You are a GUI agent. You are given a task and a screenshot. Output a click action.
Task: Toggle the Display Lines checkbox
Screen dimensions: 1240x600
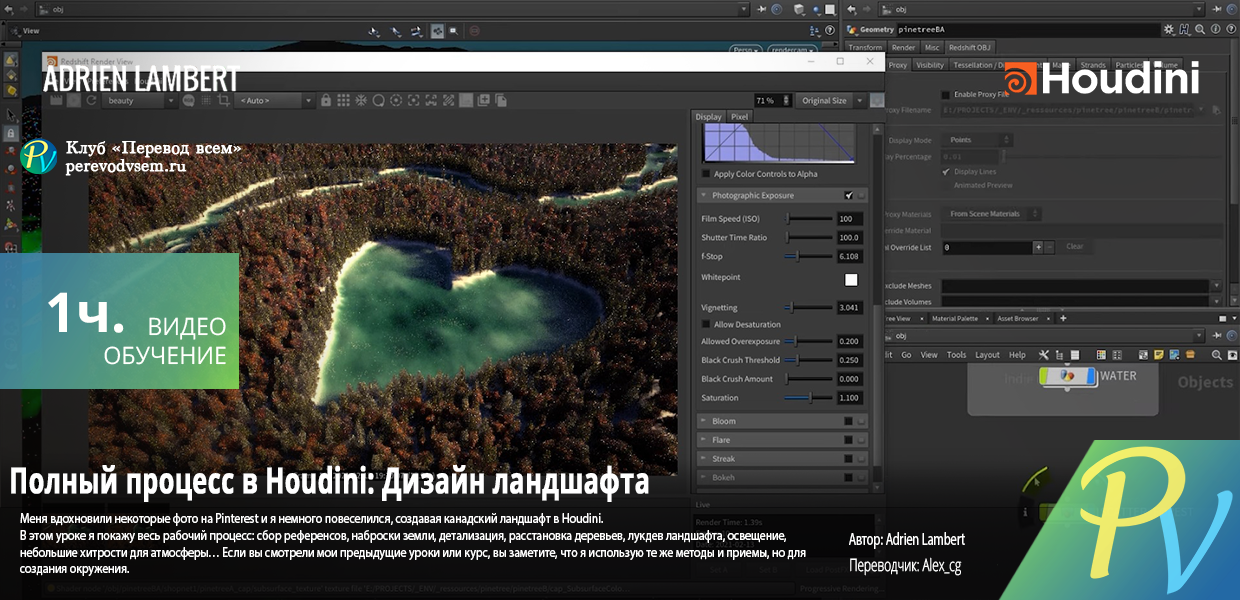pos(946,171)
